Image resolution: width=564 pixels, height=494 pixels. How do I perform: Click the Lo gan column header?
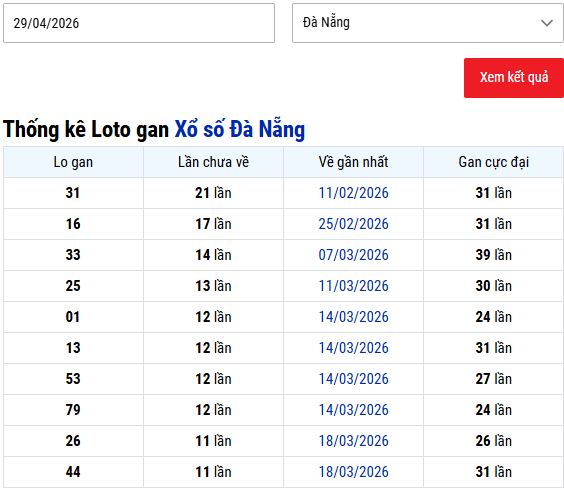coord(73,162)
